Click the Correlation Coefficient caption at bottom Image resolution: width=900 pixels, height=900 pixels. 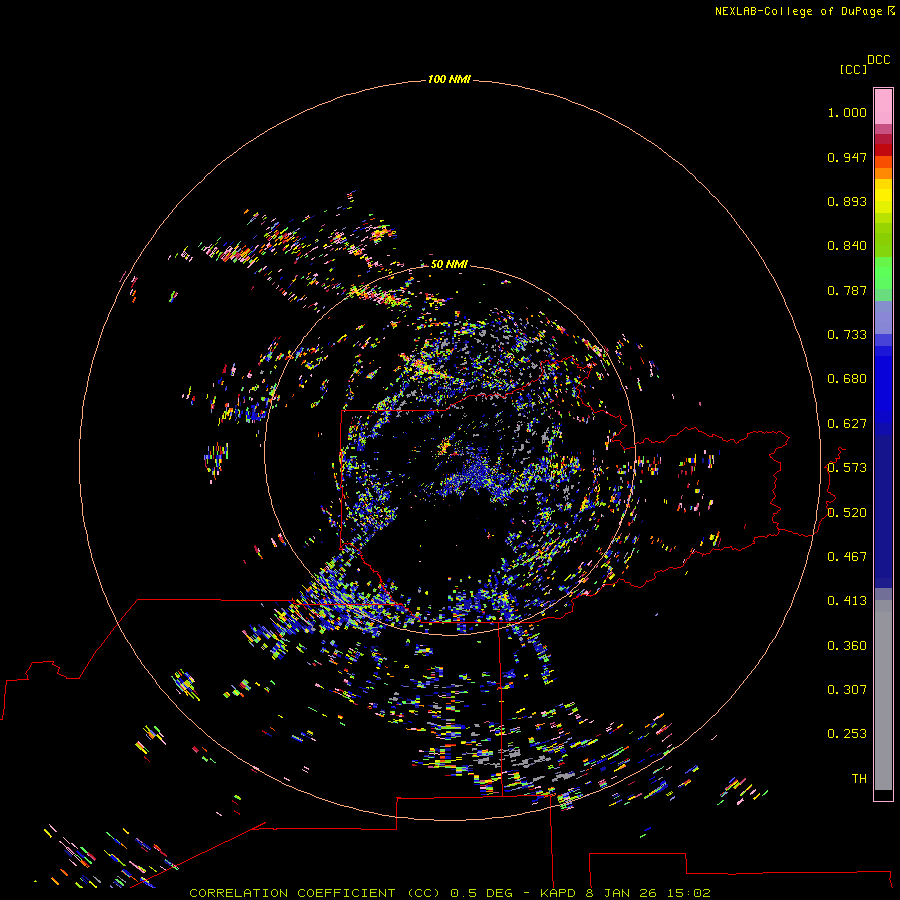(450, 893)
